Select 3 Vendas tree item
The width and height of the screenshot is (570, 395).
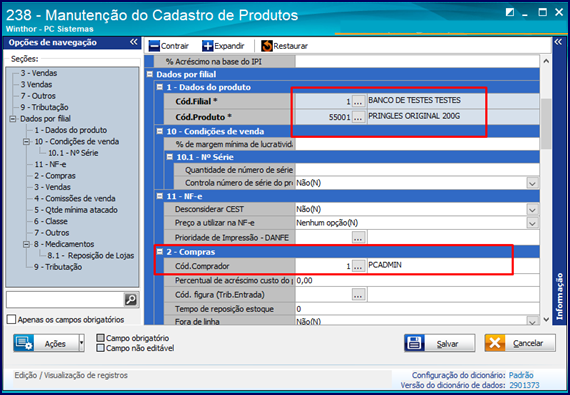pos(36,85)
